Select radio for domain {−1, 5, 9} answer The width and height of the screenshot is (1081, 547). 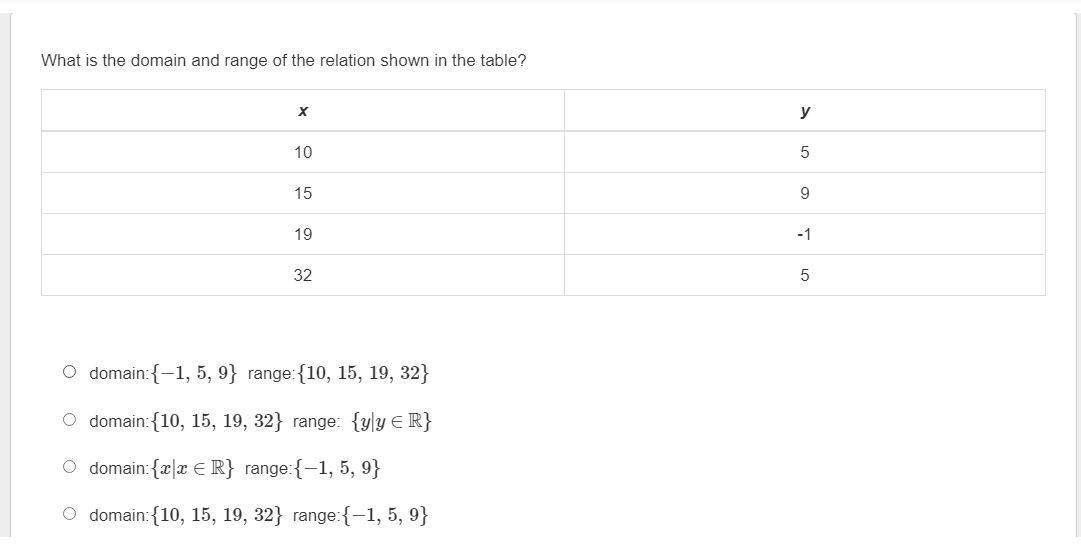(x=69, y=372)
